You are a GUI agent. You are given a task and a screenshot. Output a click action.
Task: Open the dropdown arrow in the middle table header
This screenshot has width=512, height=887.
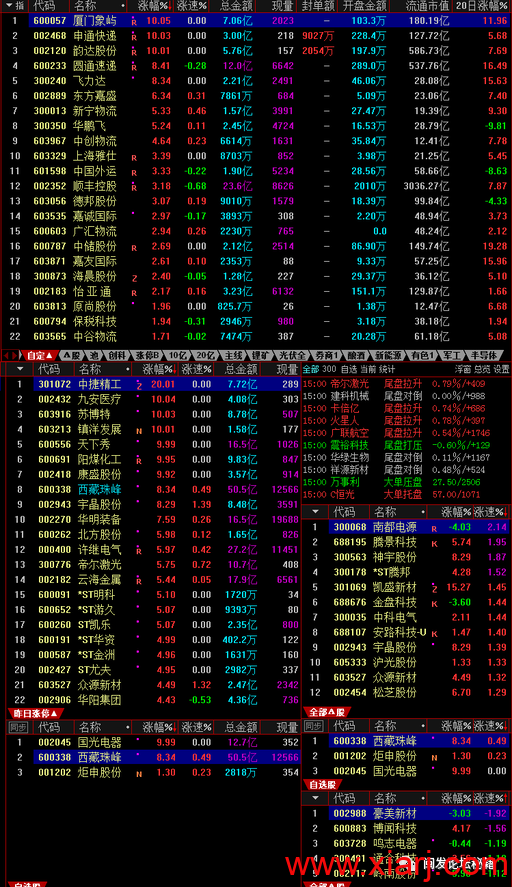tap(20, 369)
